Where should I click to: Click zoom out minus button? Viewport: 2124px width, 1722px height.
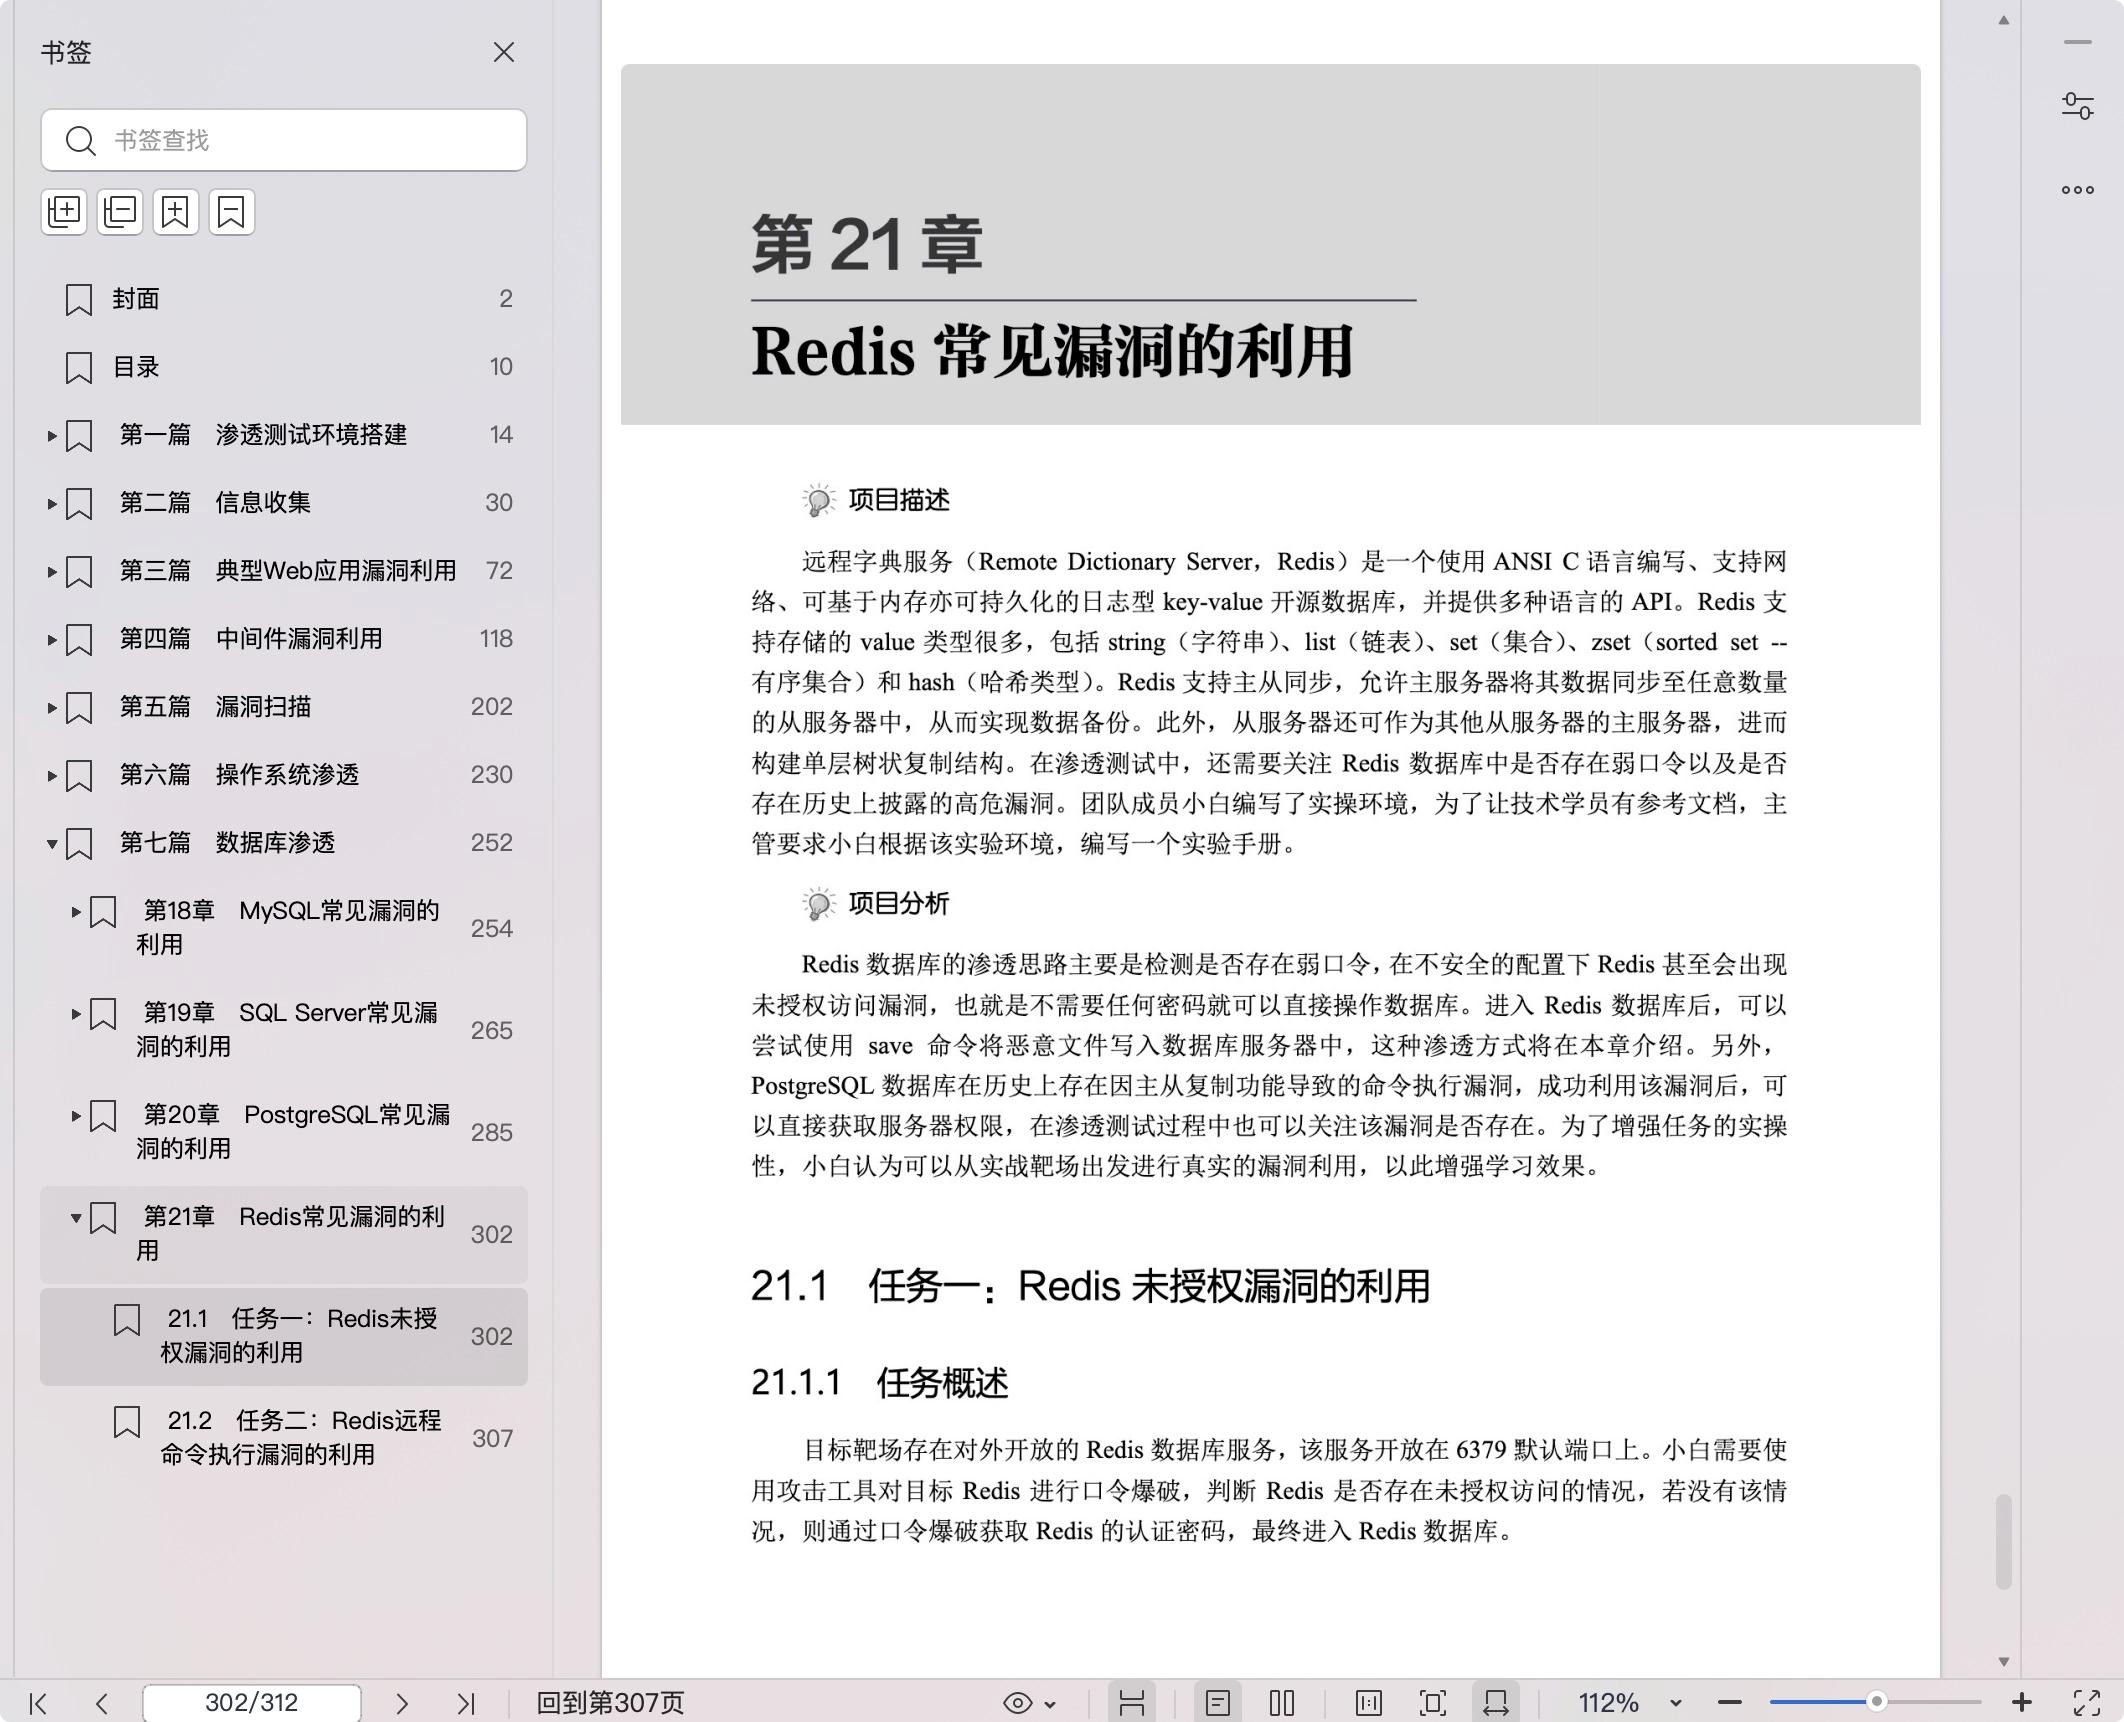pyautogui.click(x=1730, y=1702)
